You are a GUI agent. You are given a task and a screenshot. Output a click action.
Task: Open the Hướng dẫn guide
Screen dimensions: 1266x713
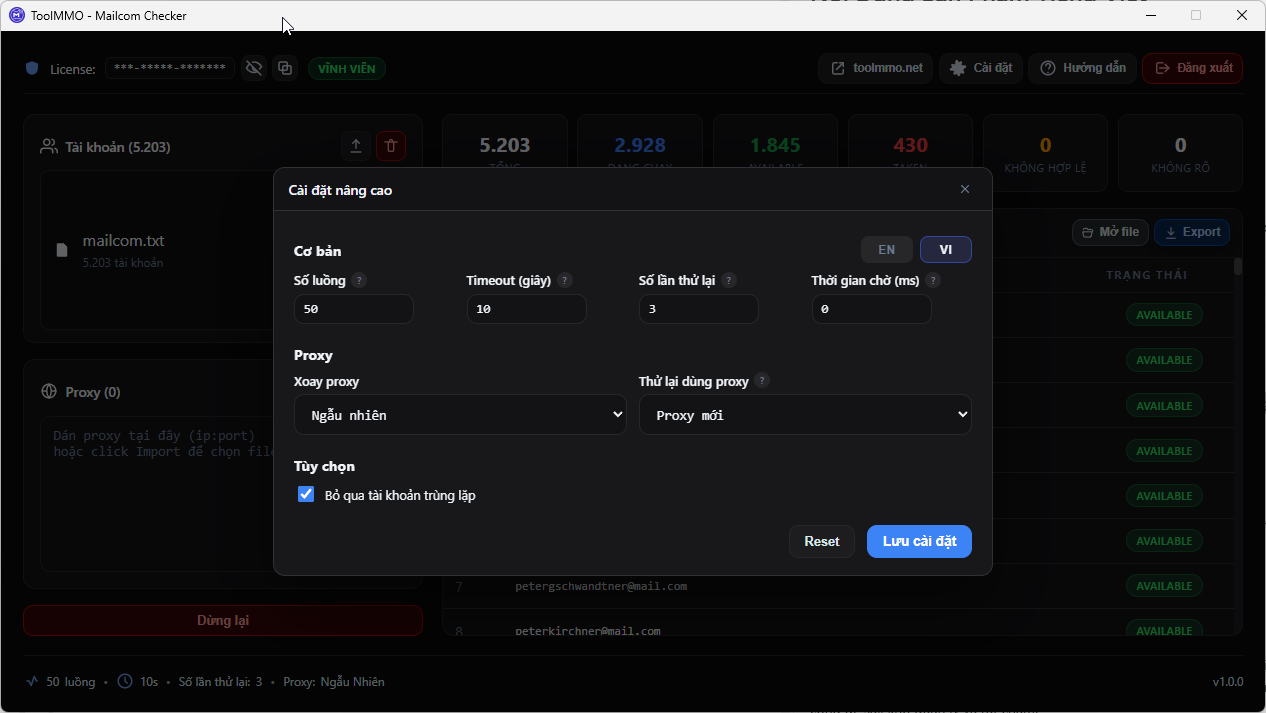1083,68
